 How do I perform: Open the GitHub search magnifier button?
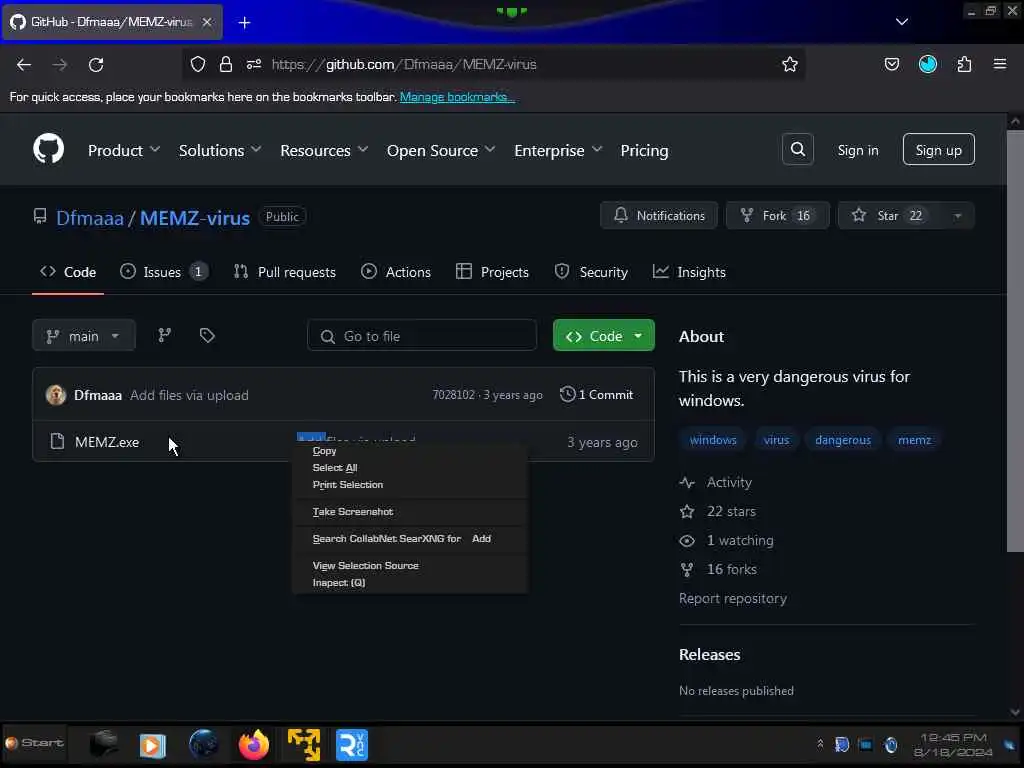tap(797, 150)
